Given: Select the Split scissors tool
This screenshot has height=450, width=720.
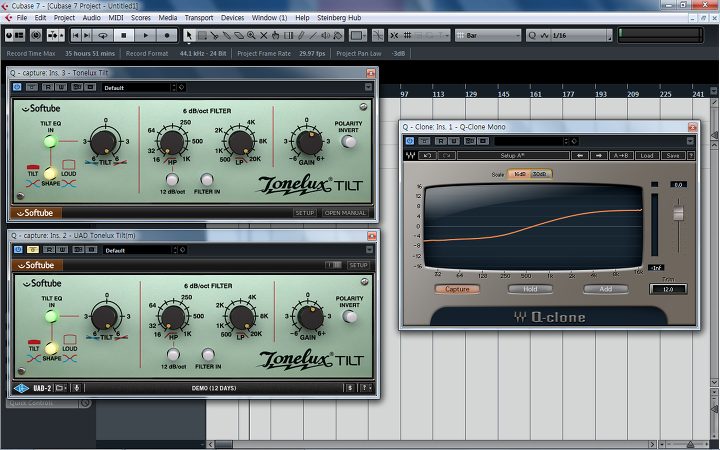Looking at the screenshot, I should tap(214, 35).
